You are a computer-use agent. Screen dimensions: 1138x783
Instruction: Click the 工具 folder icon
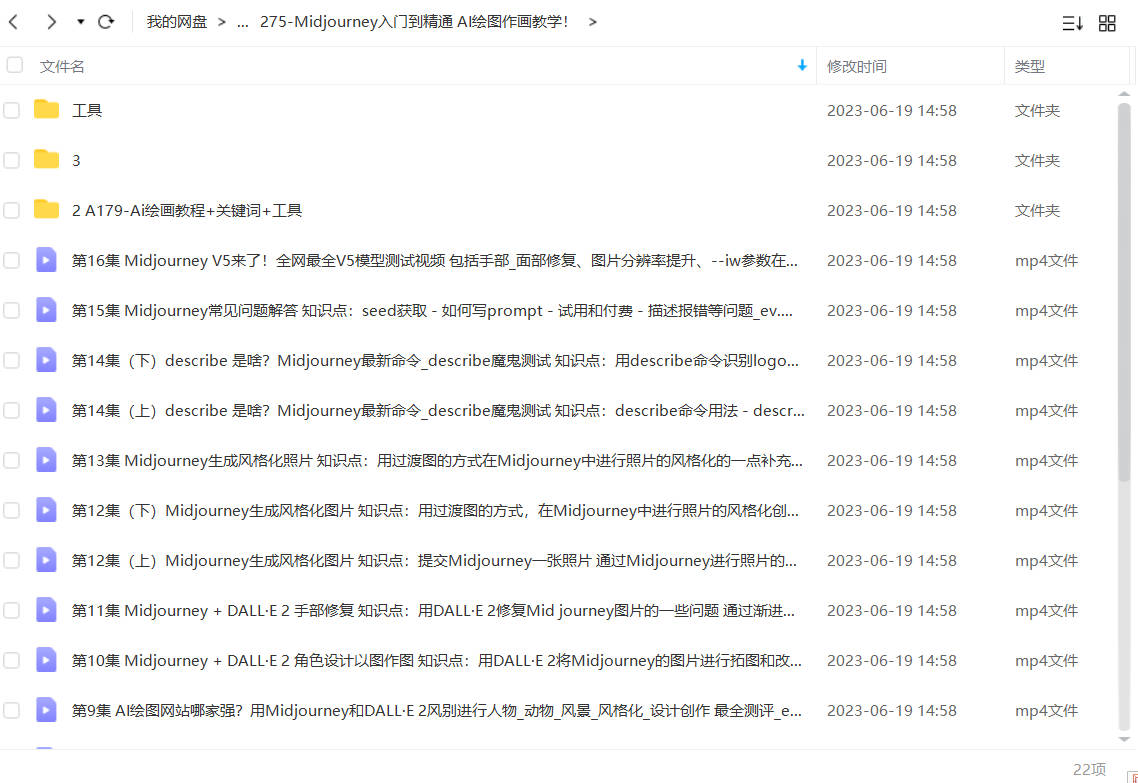[x=46, y=109]
